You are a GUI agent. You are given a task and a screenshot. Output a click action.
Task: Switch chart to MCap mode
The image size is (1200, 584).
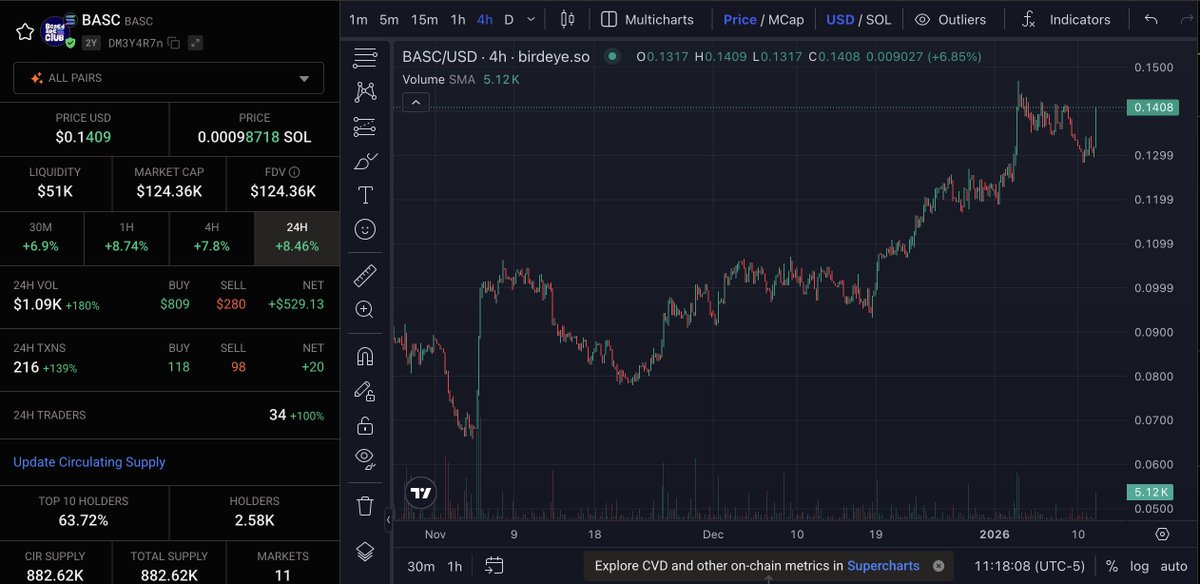[785, 19]
